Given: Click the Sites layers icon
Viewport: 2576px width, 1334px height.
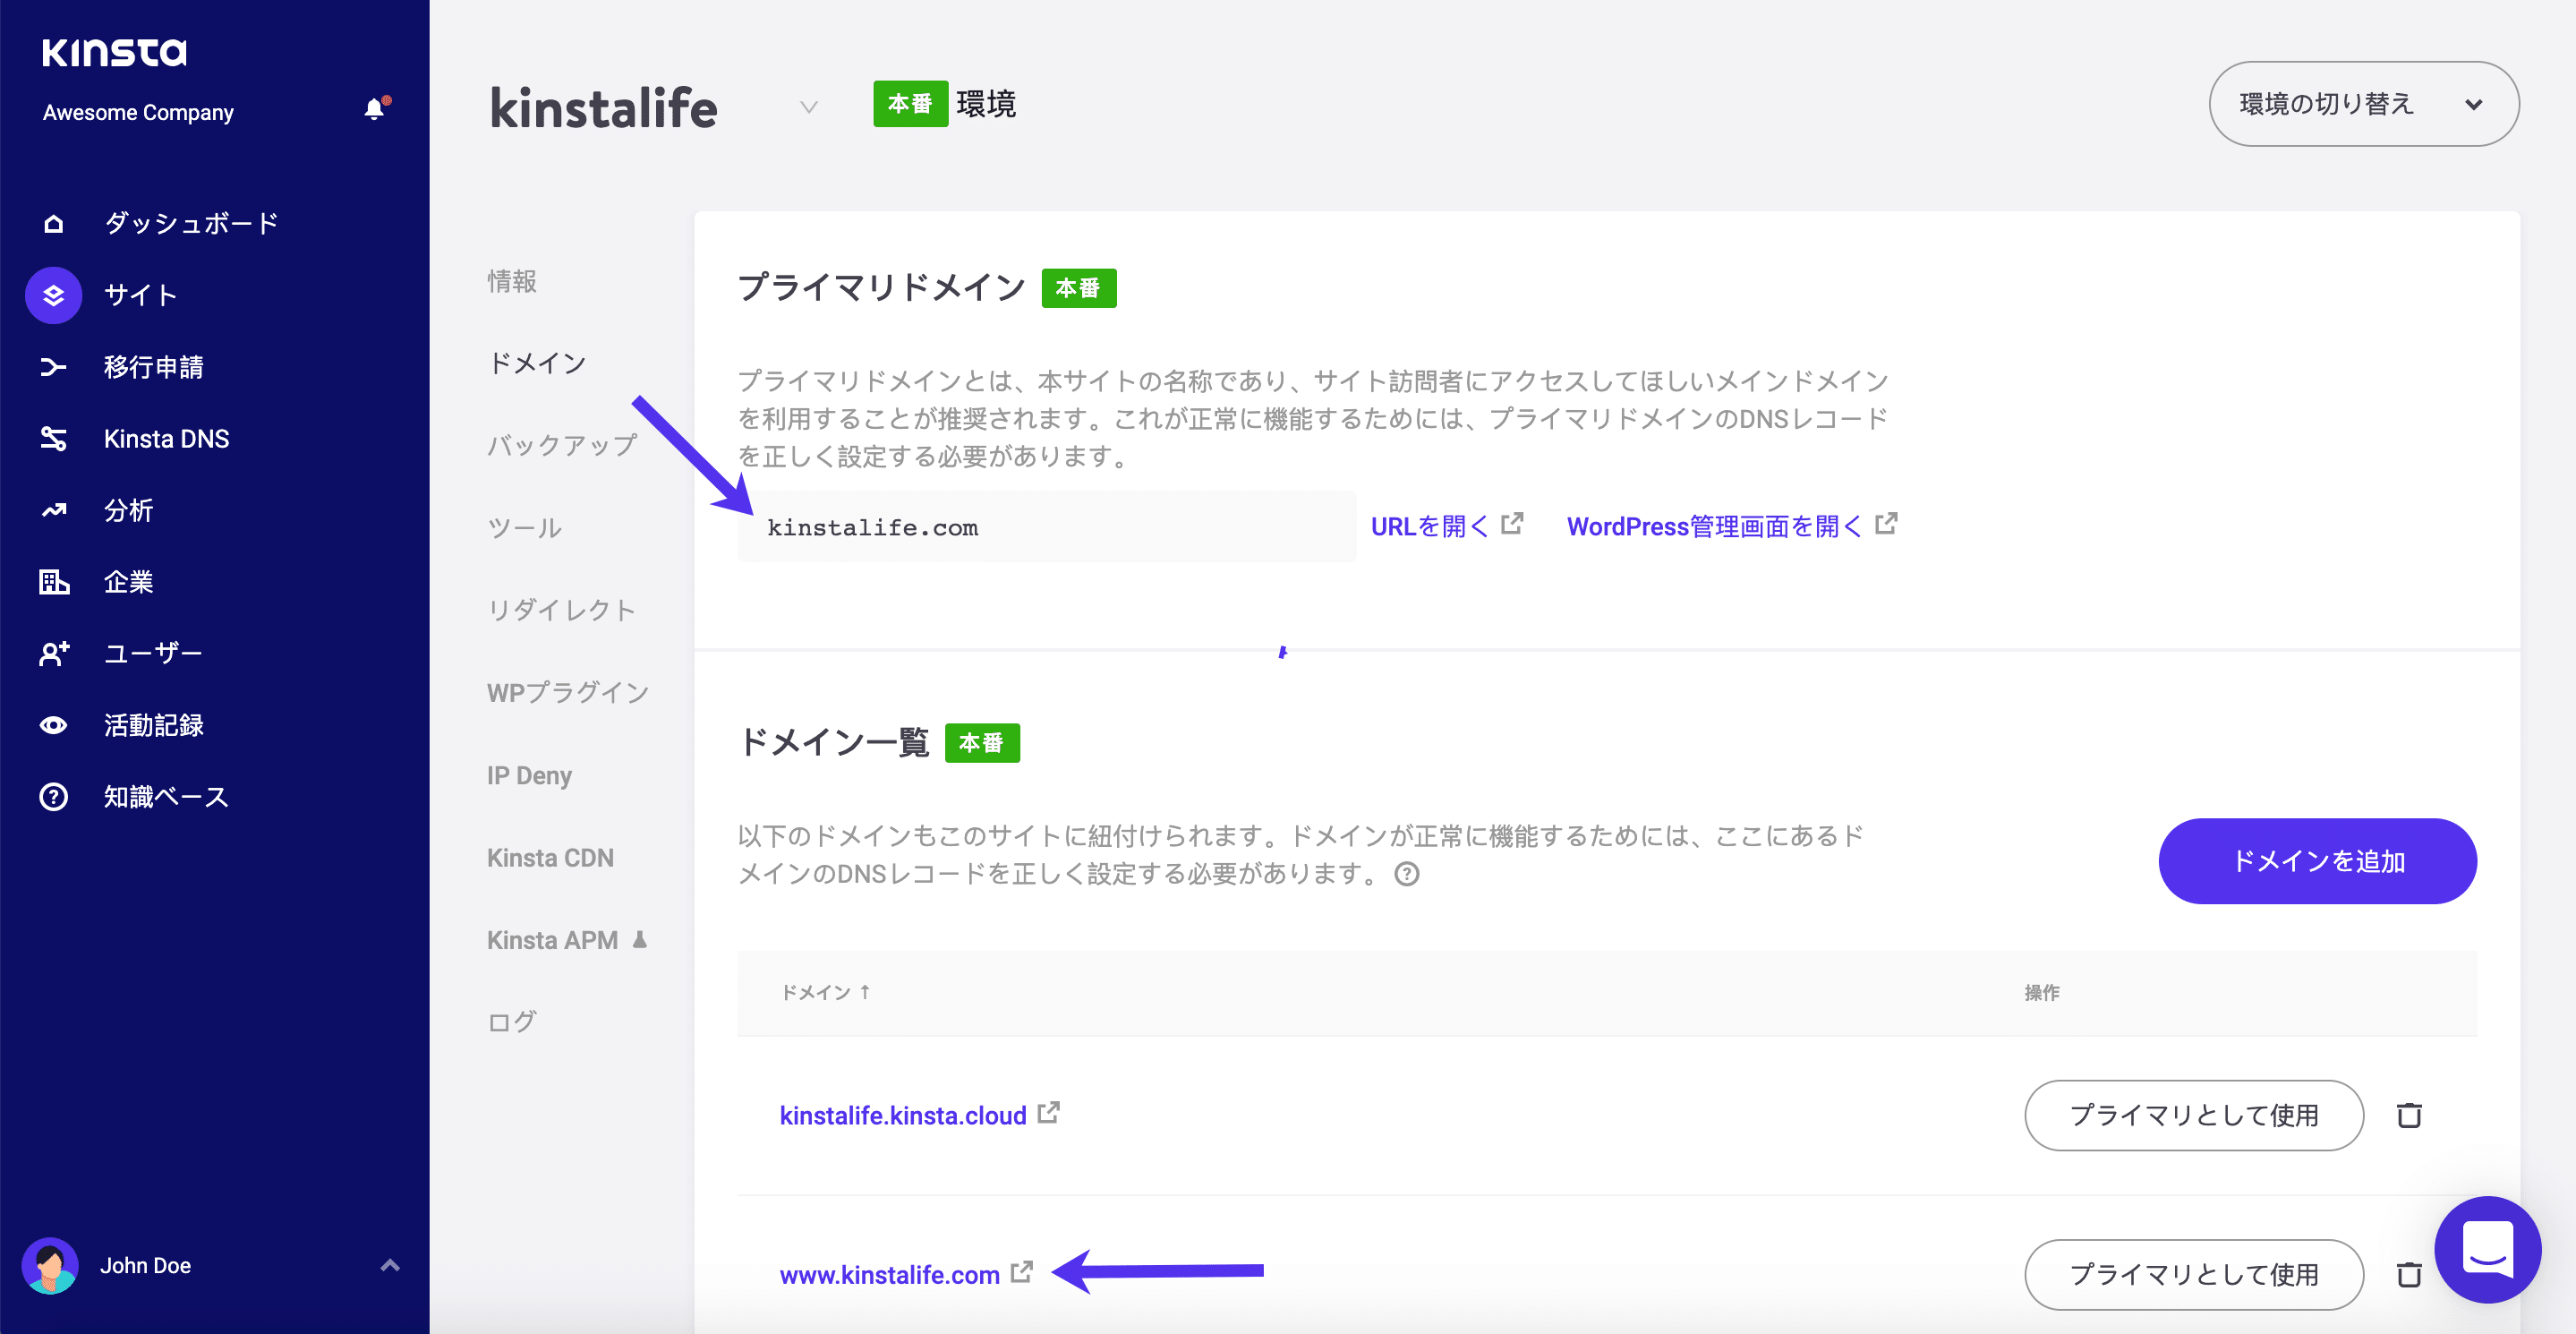Looking at the screenshot, I should (x=54, y=295).
